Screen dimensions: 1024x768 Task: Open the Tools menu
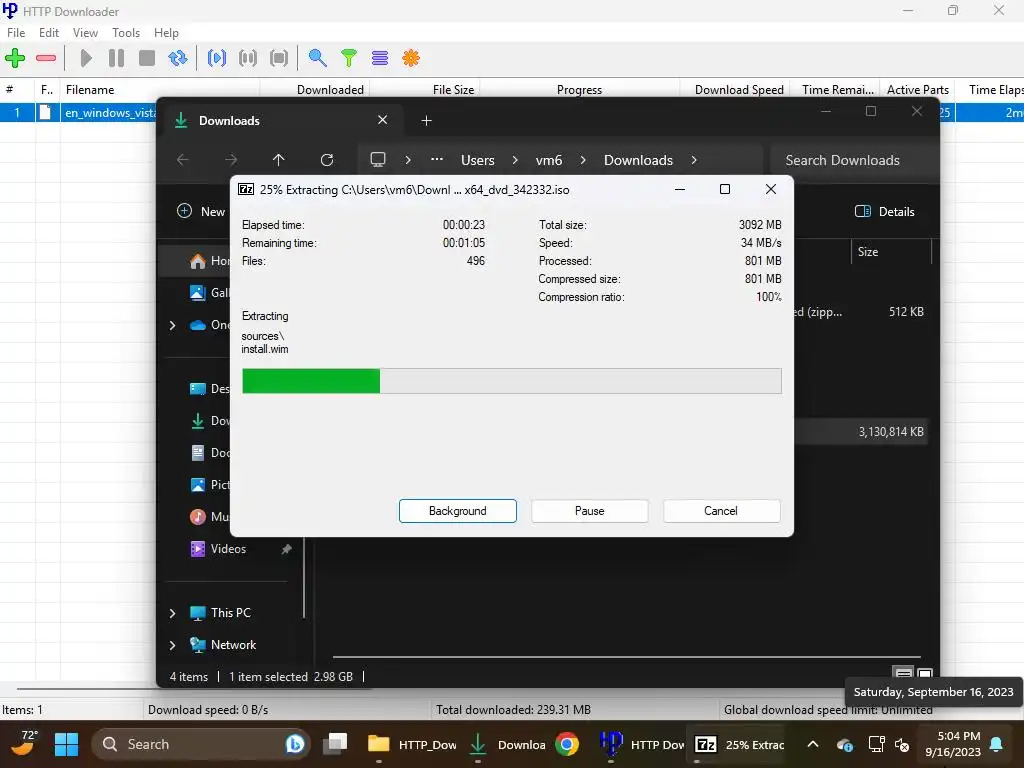[125, 33]
